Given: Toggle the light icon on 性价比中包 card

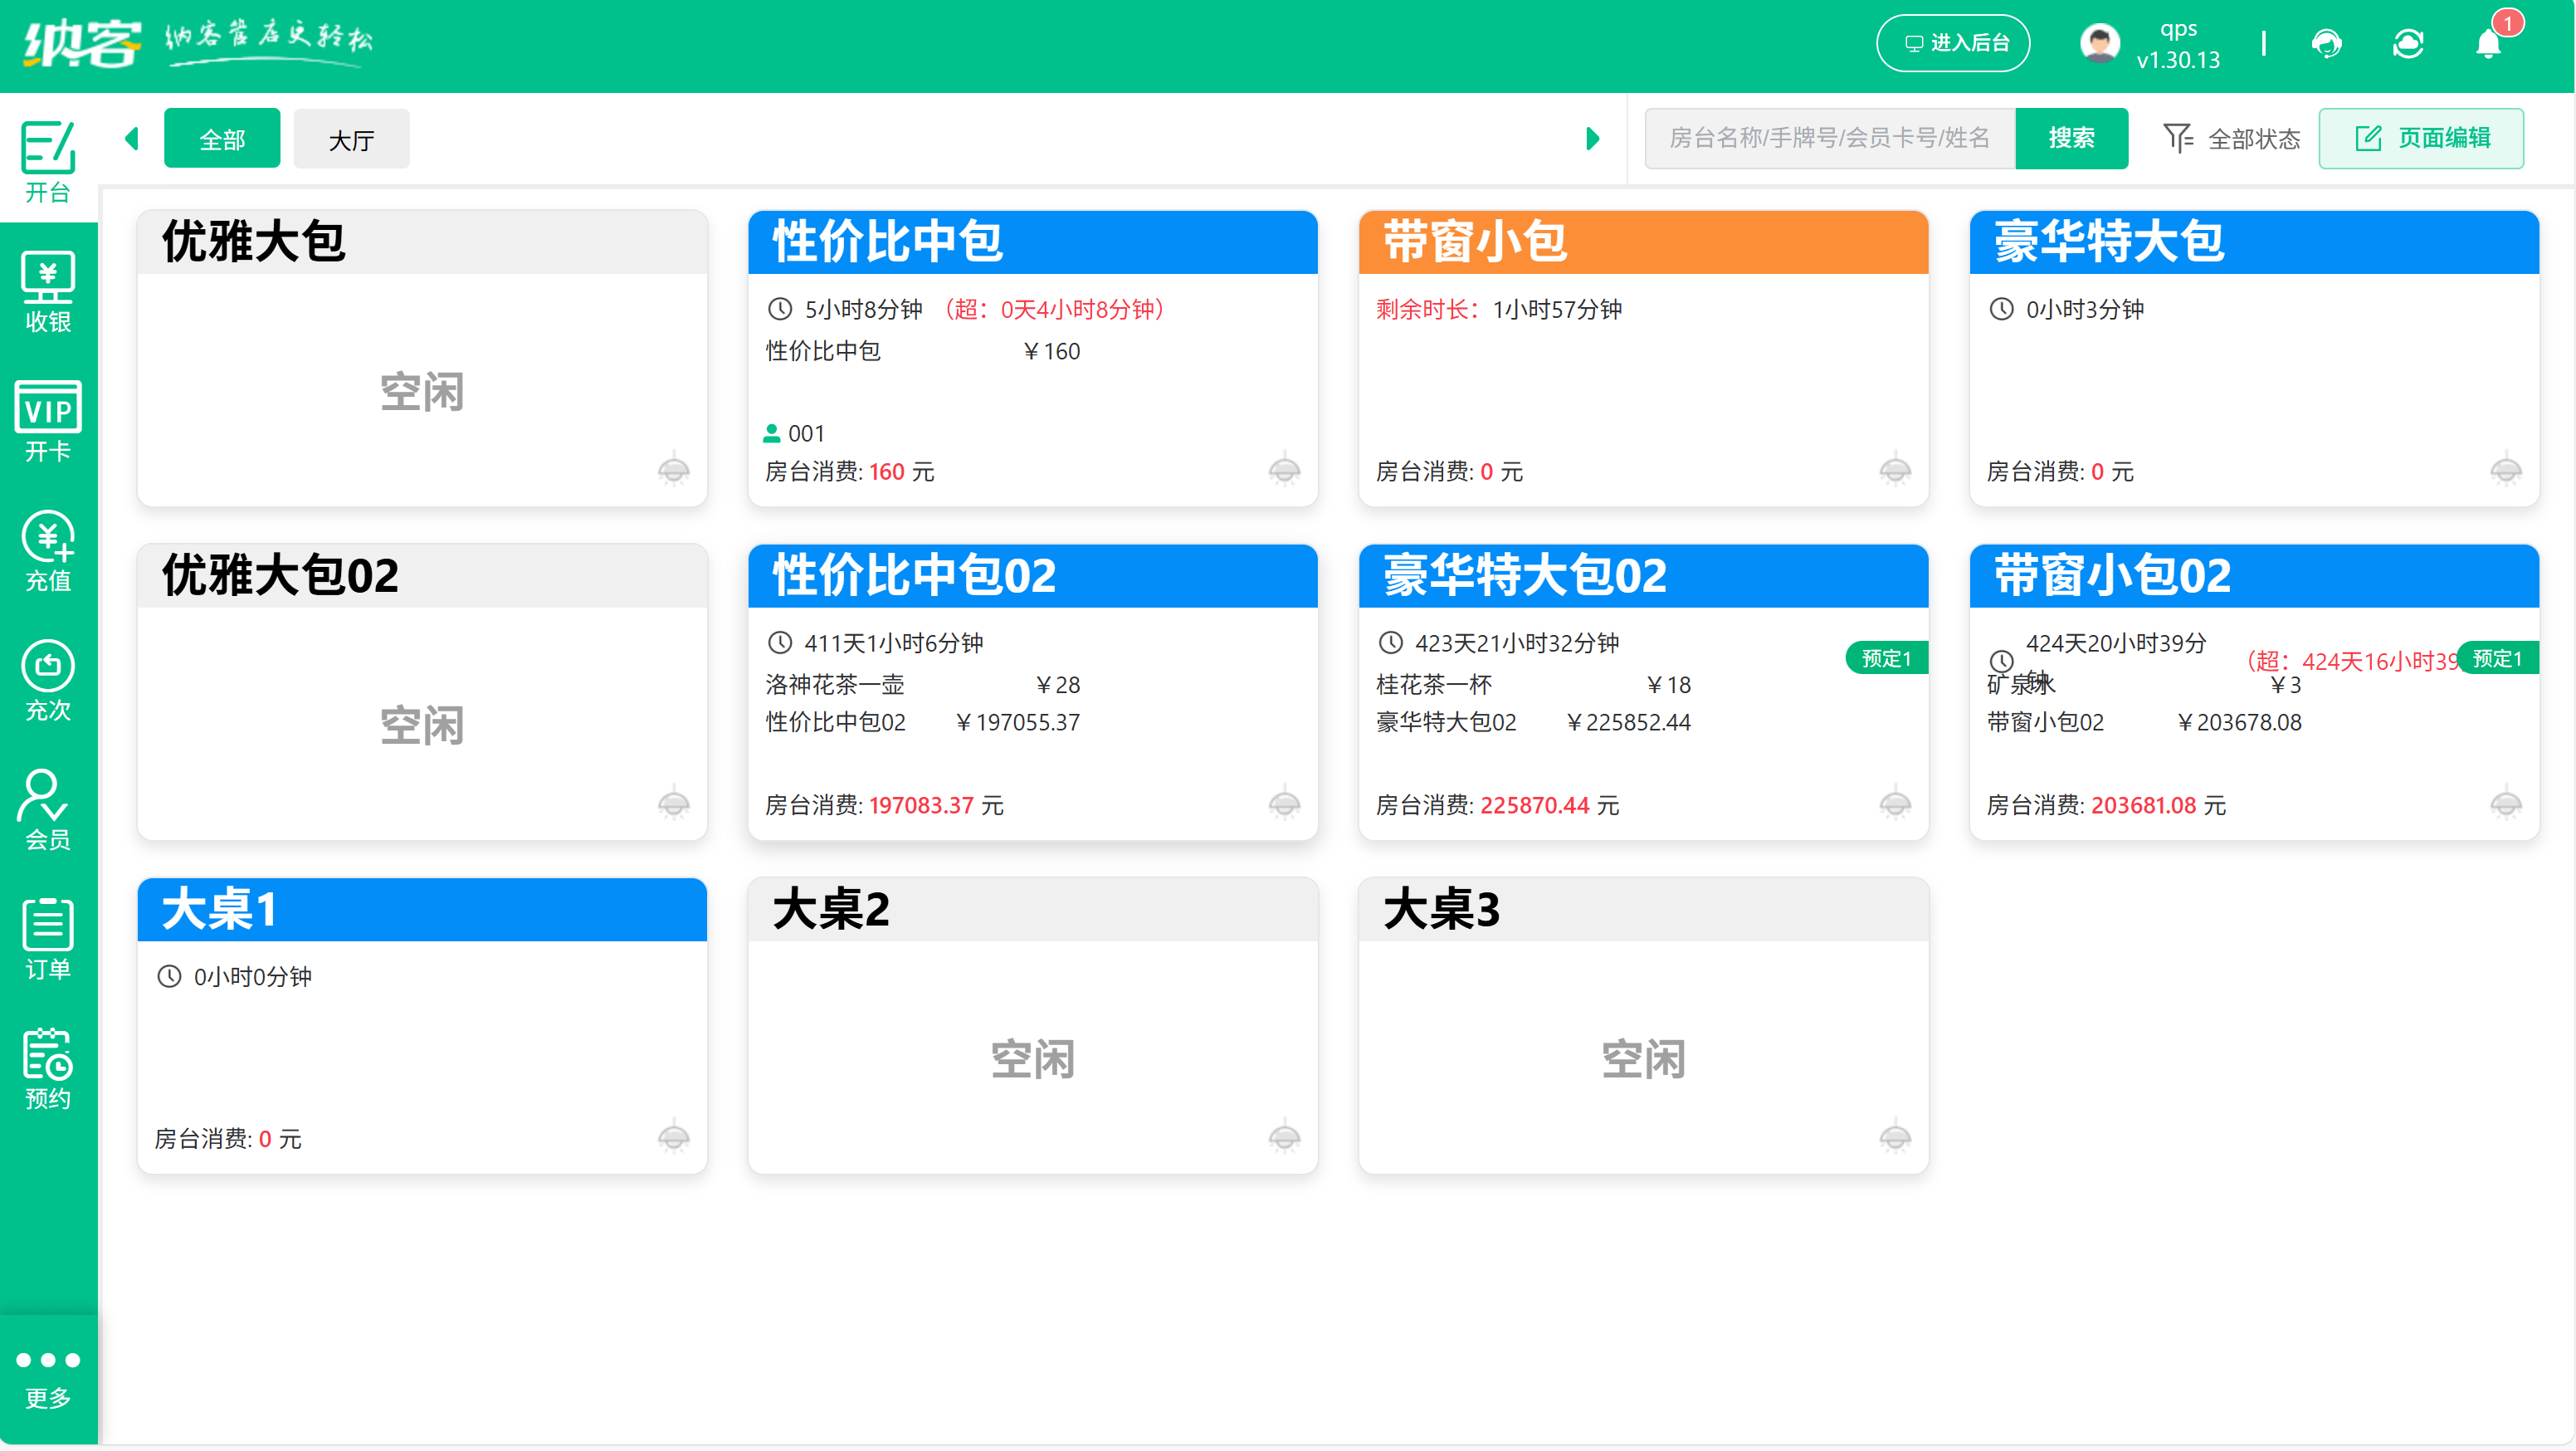Looking at the screenshot, I should [1285, 470].
